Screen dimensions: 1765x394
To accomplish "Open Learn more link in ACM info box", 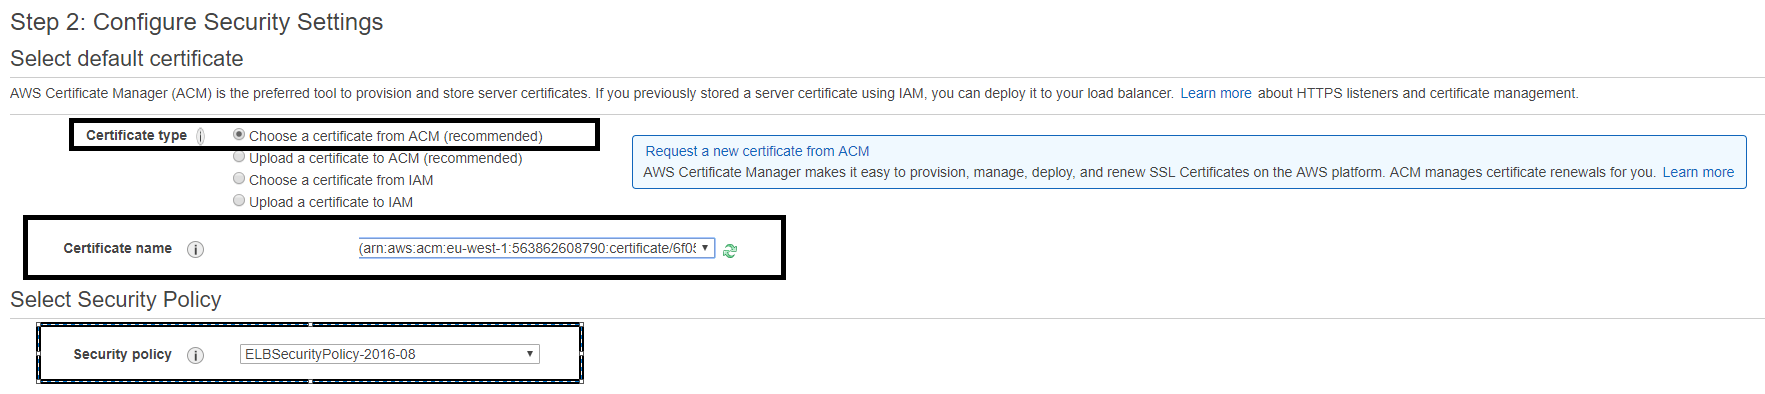I will (1698, 172).
